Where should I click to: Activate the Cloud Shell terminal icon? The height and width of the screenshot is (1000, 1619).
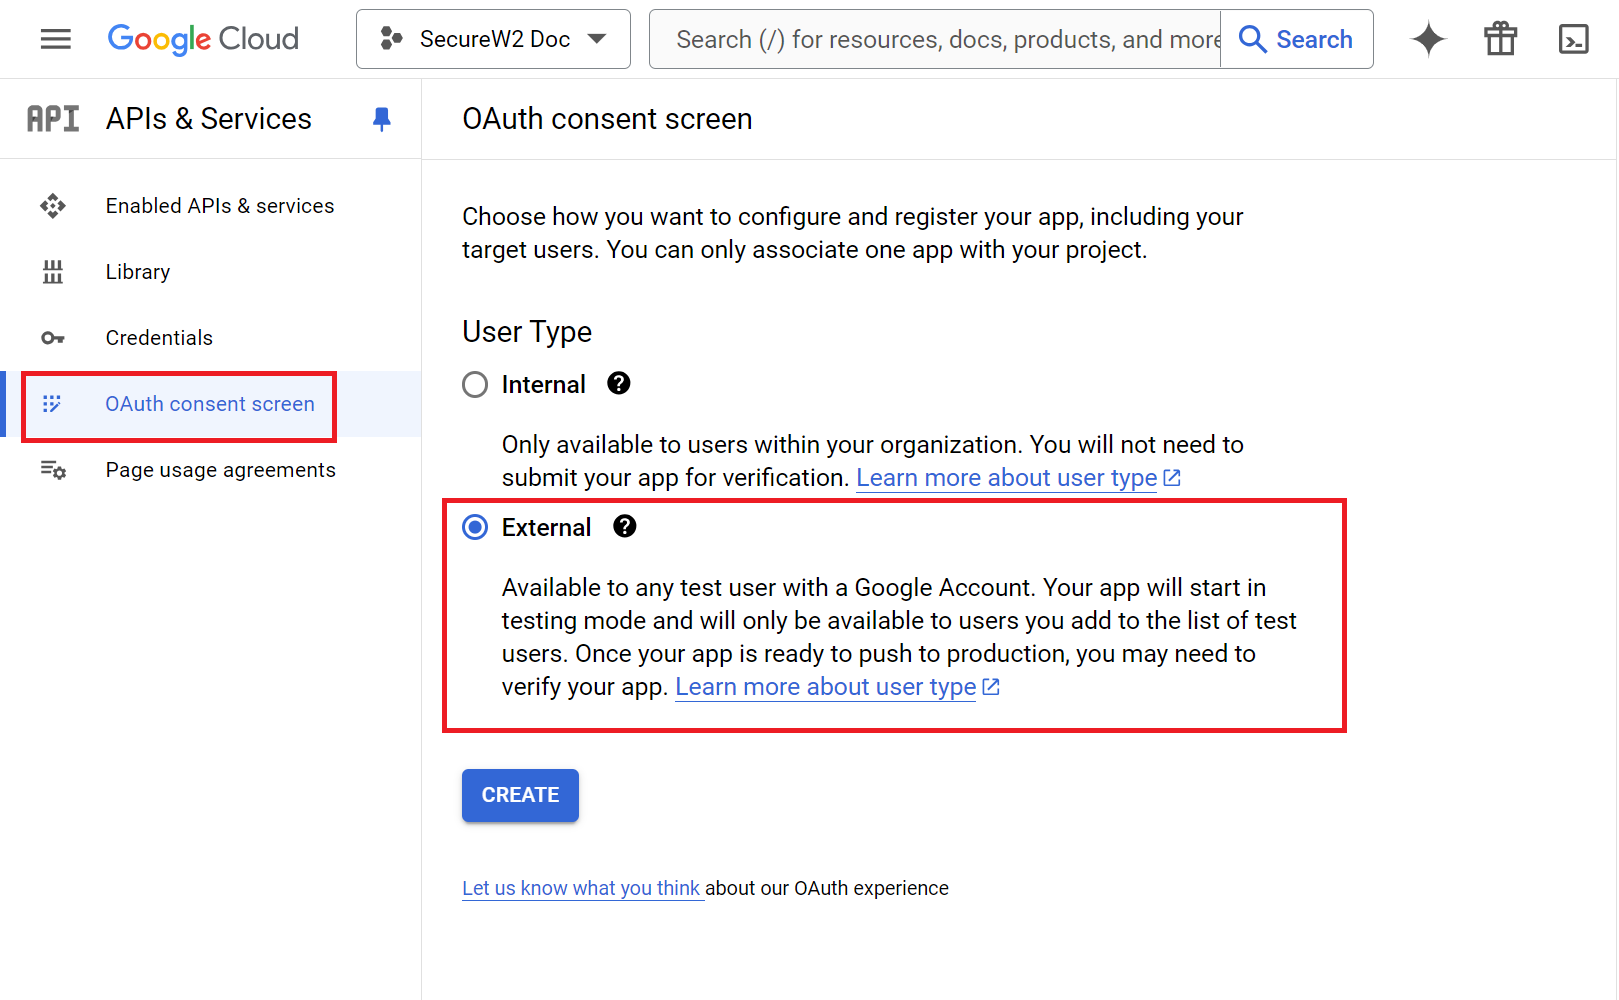point(1573,39)
